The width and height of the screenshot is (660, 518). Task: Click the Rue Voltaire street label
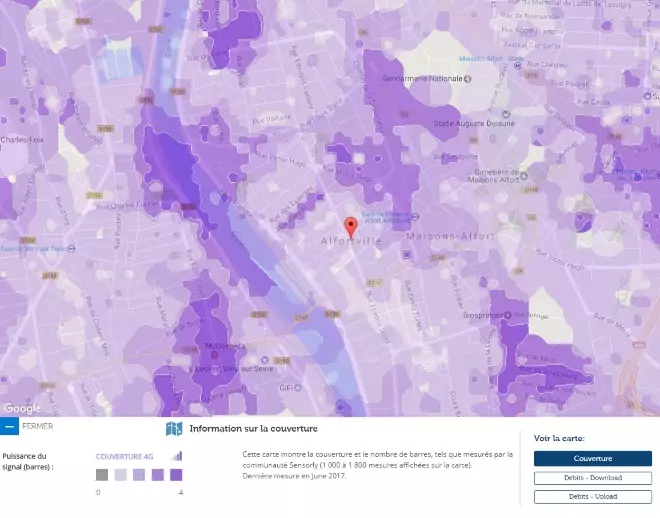271,119
